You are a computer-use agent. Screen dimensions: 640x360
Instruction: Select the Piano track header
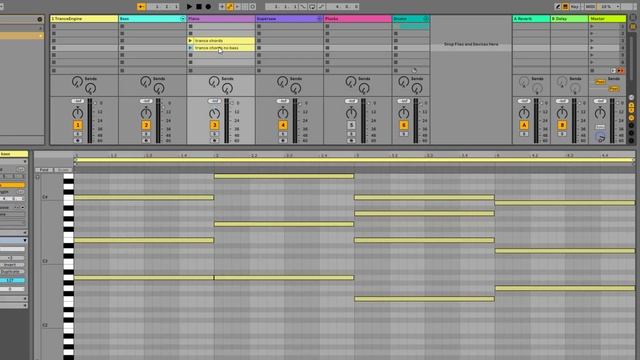pyautogui.click(x=221, y=19)
